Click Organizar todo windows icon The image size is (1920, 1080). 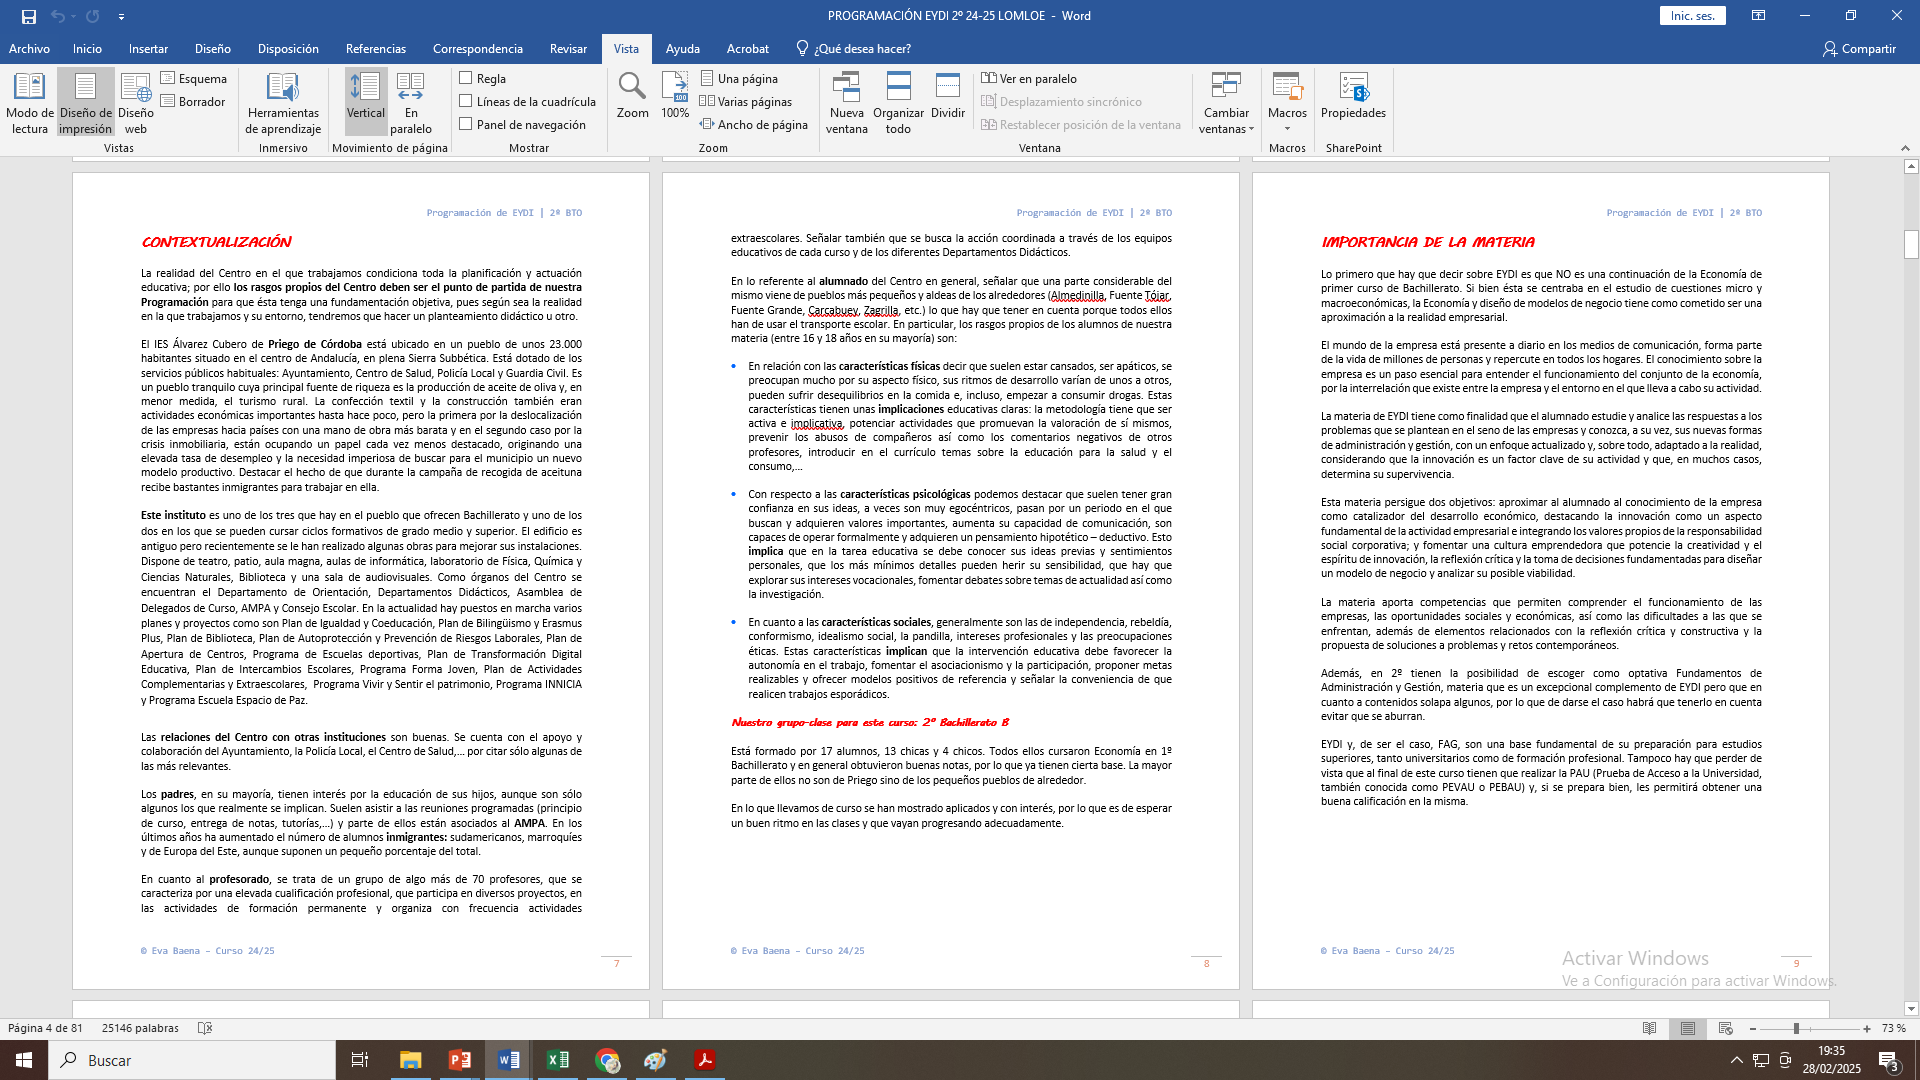[898, 102]
